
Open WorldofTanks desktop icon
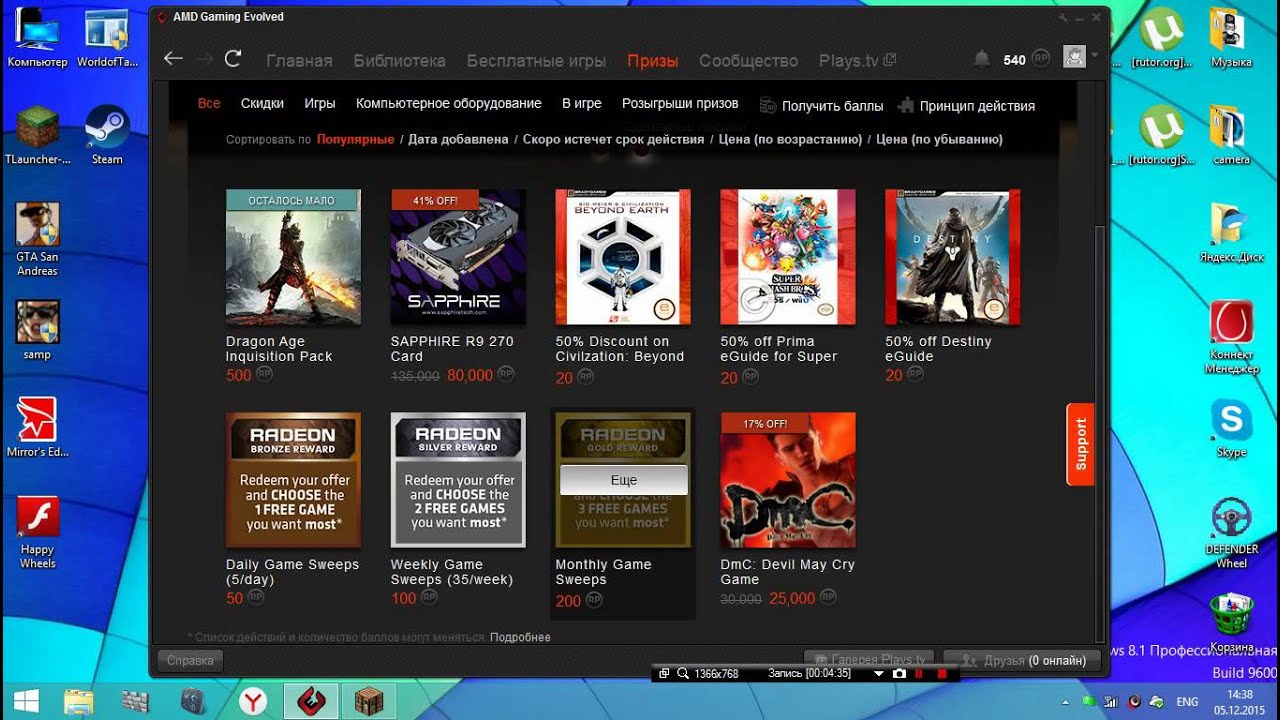tap(107, 38)
